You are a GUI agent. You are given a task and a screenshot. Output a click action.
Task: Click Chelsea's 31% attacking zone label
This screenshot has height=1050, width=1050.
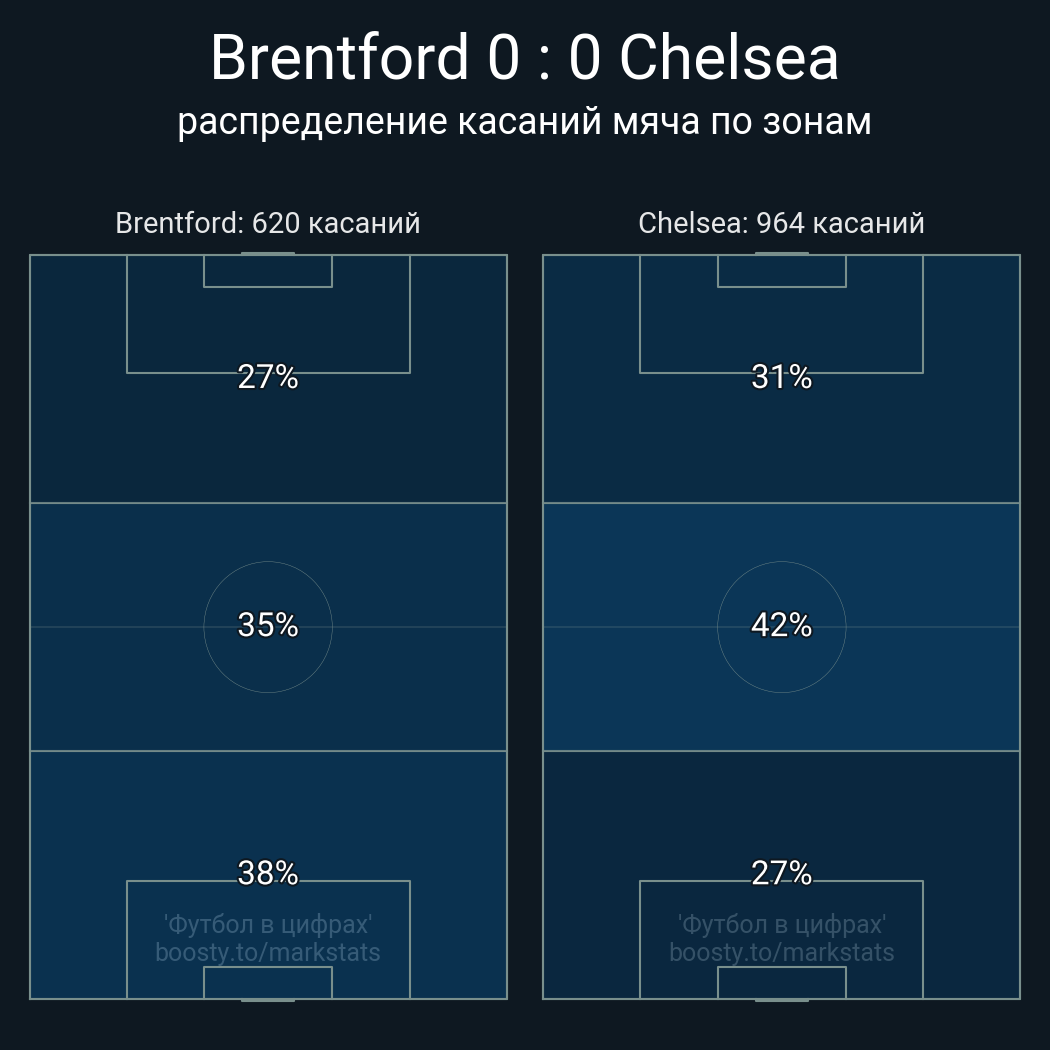[781, 377]
